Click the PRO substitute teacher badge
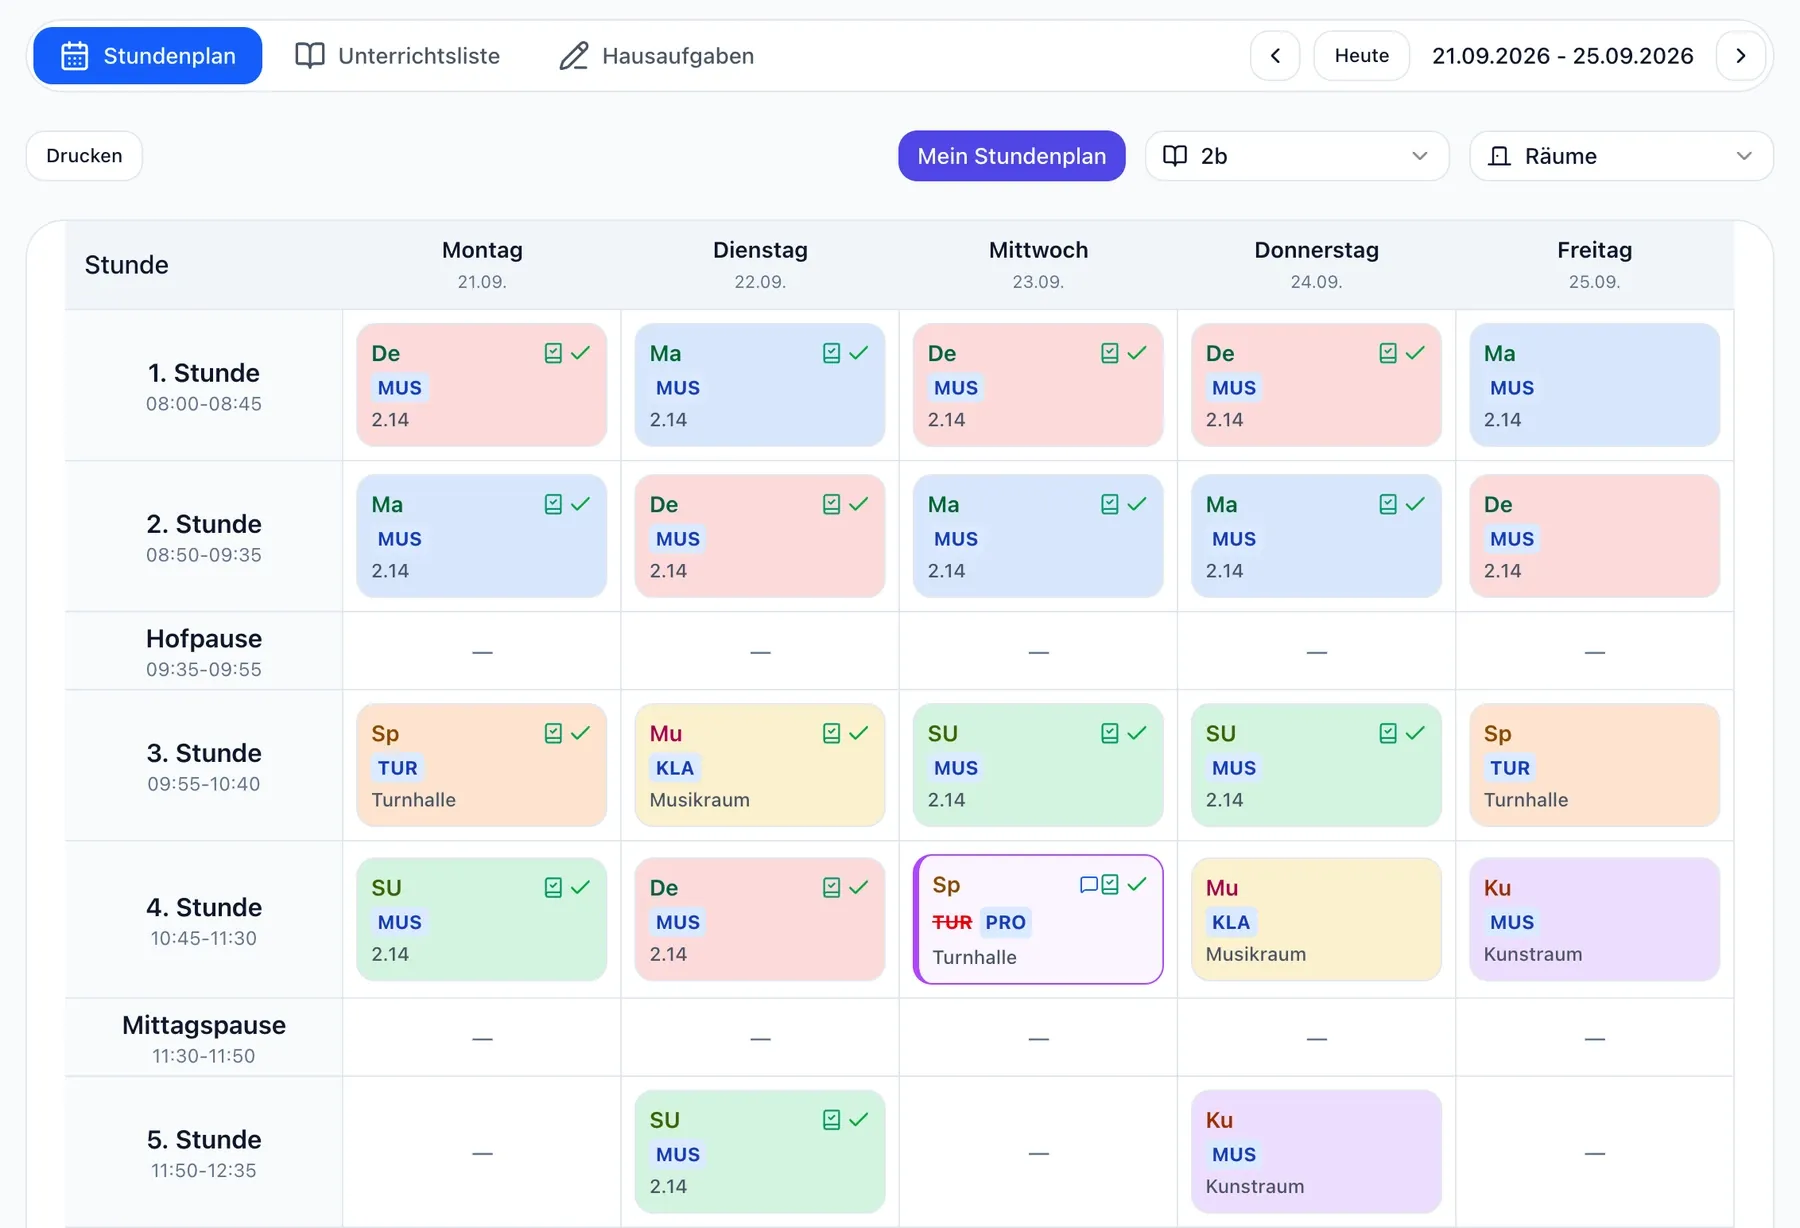Screen dimensions: 1800x1228 (1005, 922)
